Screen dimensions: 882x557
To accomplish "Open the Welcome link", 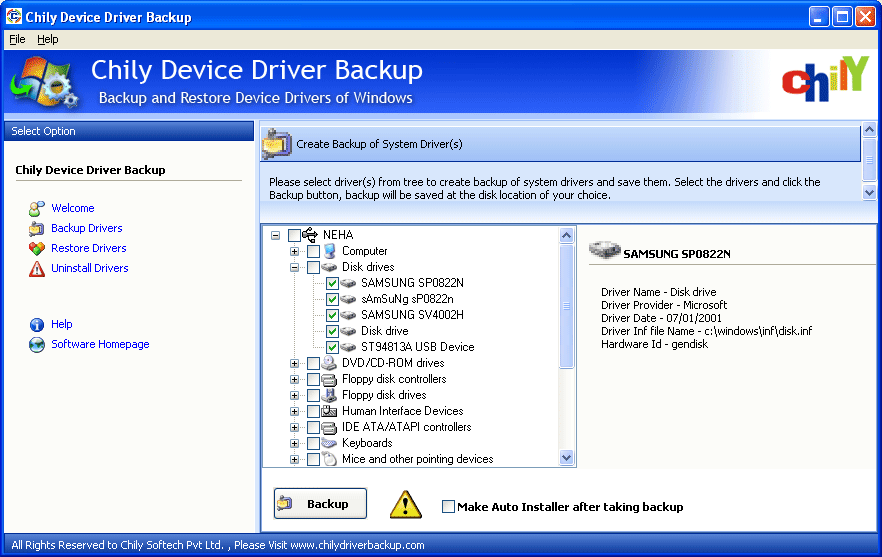I will [x=73, y=208].
